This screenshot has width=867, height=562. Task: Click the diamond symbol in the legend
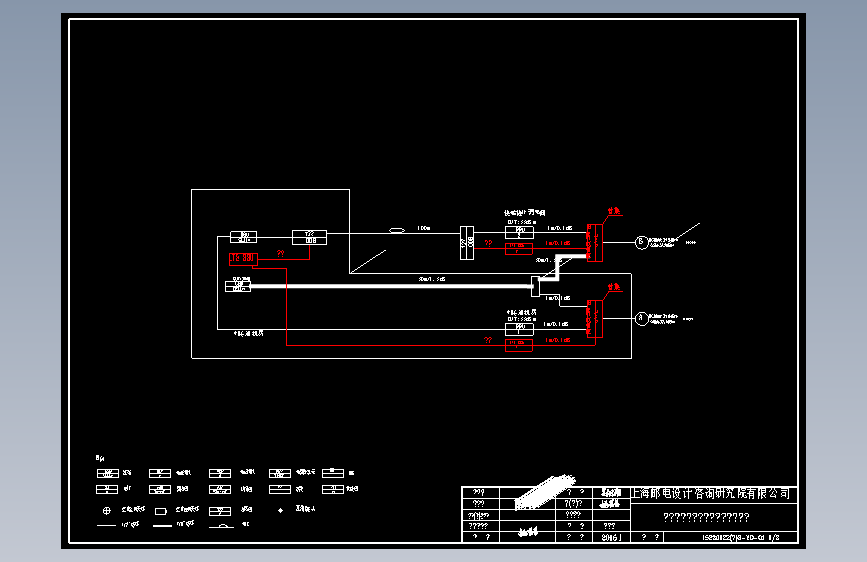pos(280,510)
